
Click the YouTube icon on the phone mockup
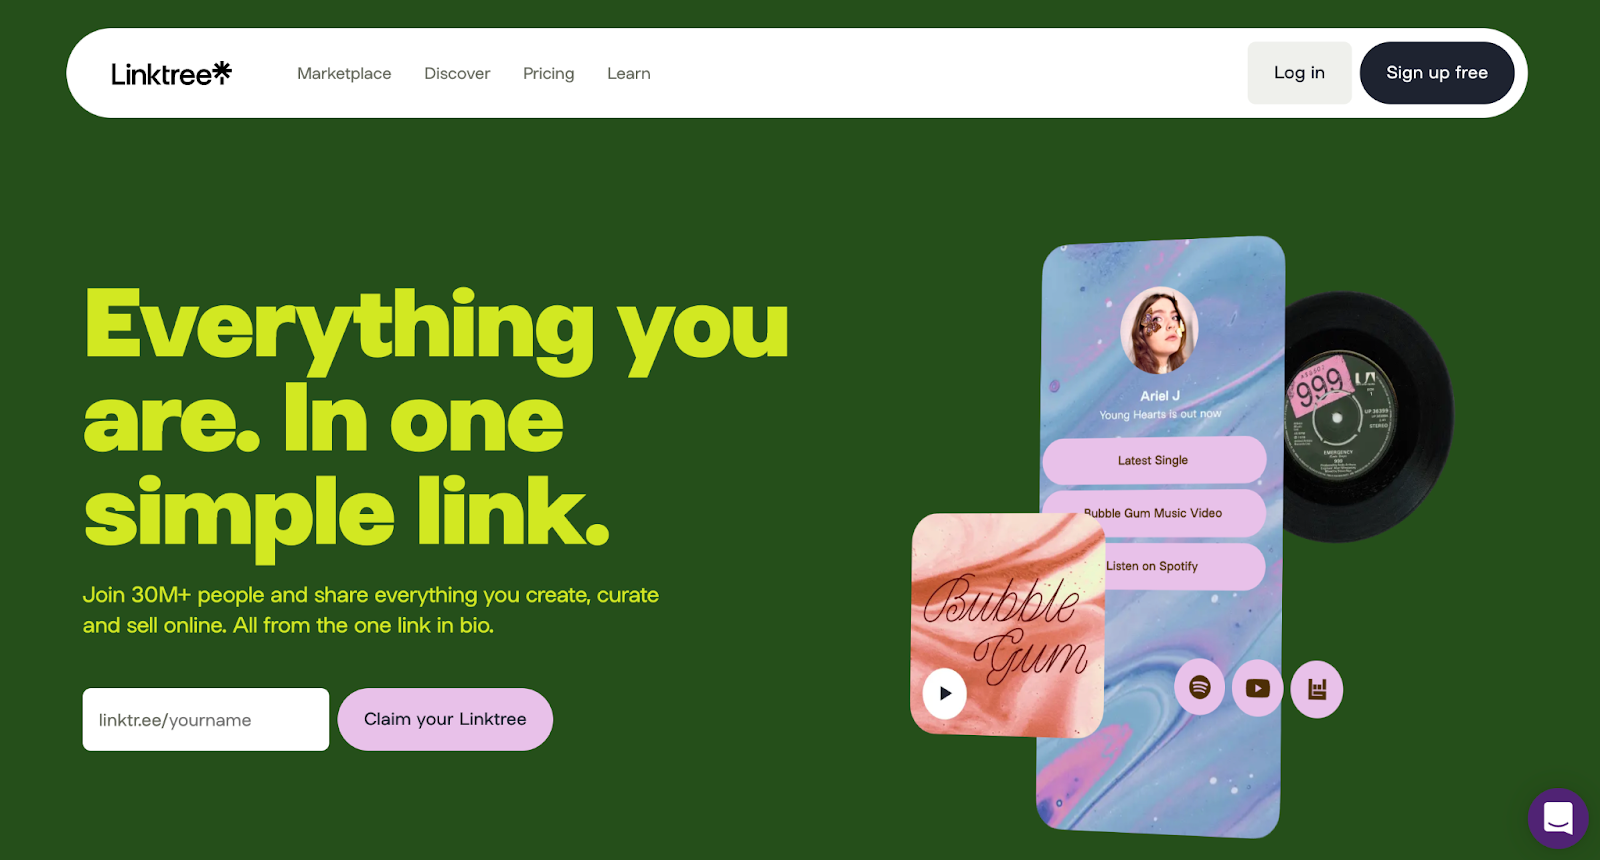(1258, 688)
